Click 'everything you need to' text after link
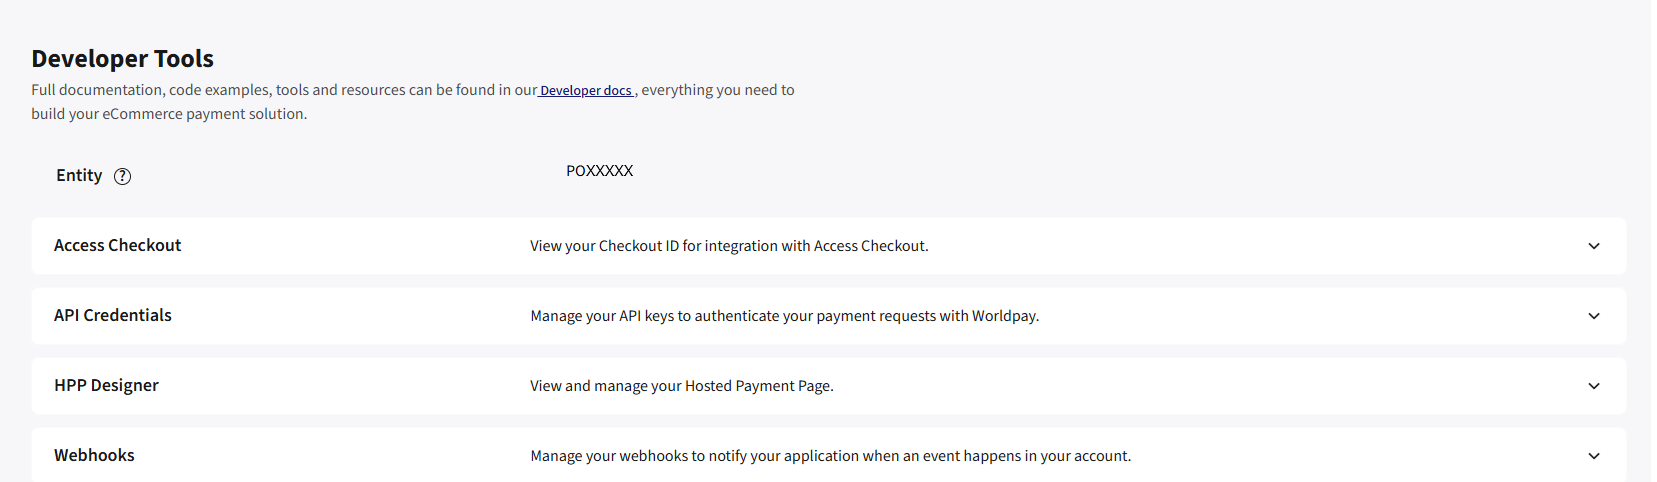Viewport: 1657px width, 482px height. 718,90
